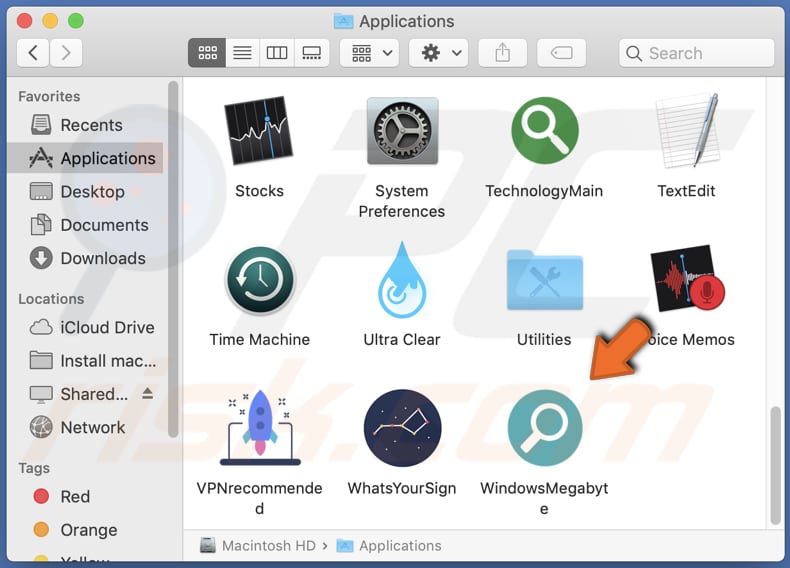
Task: Open Desktop in the sidebar
Action: pos(86,192)
